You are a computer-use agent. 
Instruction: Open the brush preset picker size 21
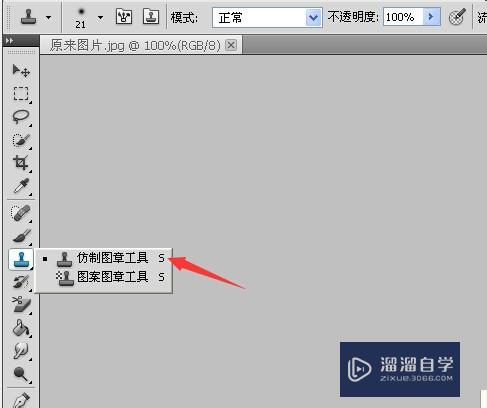(80, 18)
